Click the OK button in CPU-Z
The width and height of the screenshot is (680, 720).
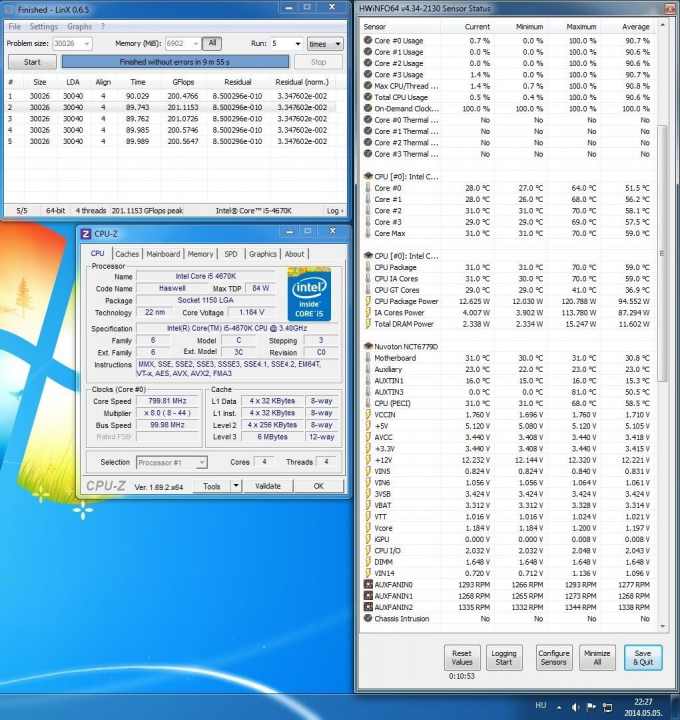319,486
